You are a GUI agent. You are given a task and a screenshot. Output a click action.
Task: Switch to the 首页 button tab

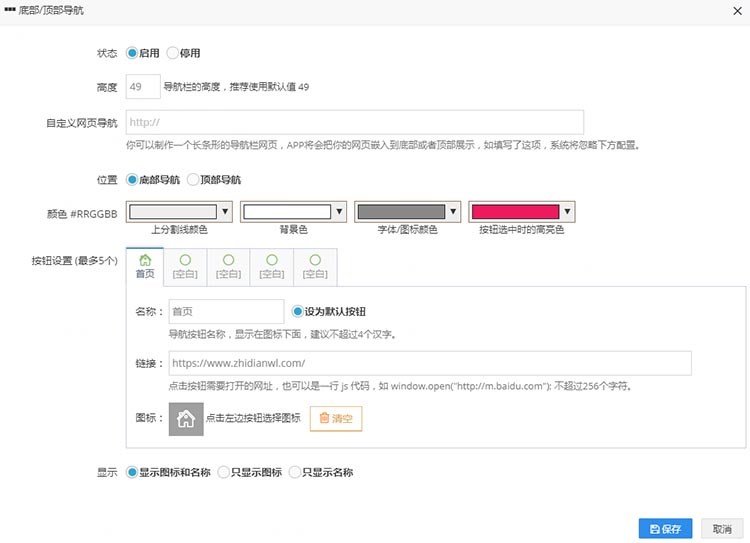[145, 267]
